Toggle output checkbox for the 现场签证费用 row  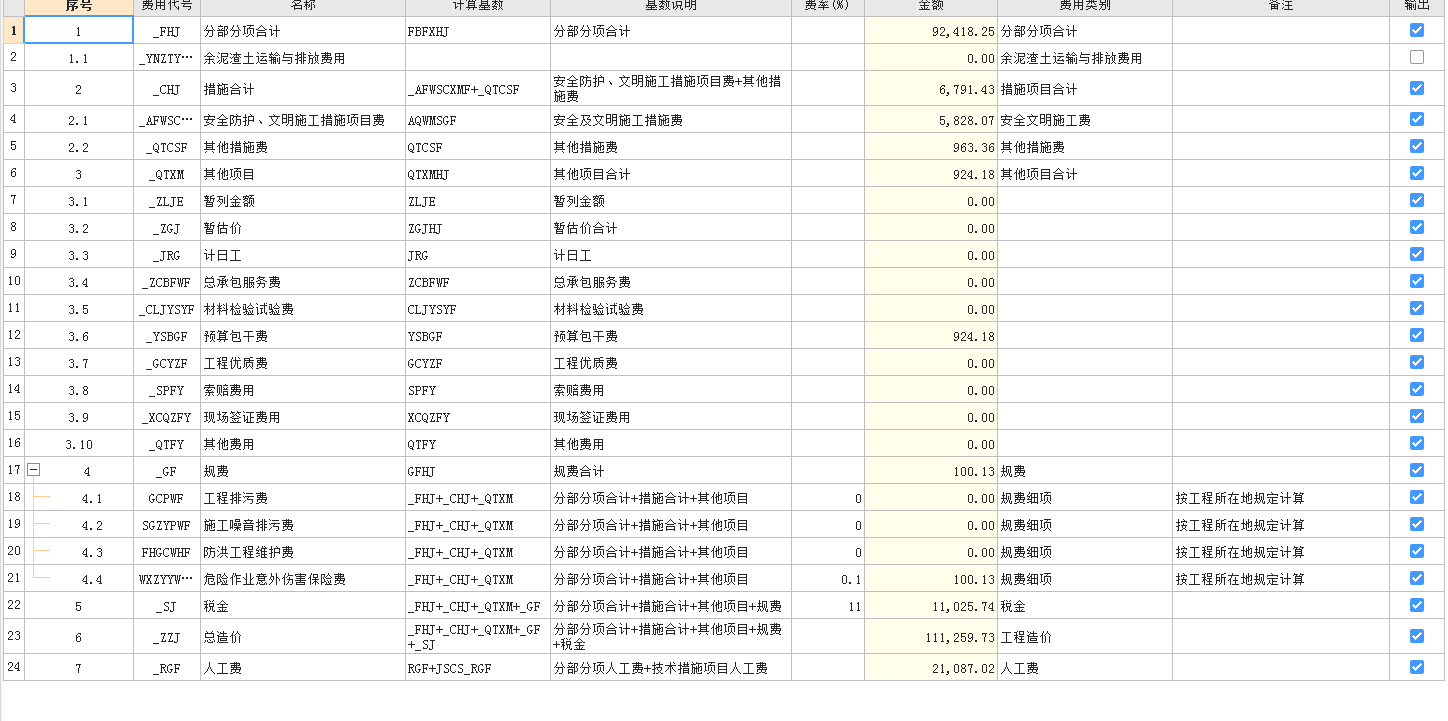[1416, 416]
